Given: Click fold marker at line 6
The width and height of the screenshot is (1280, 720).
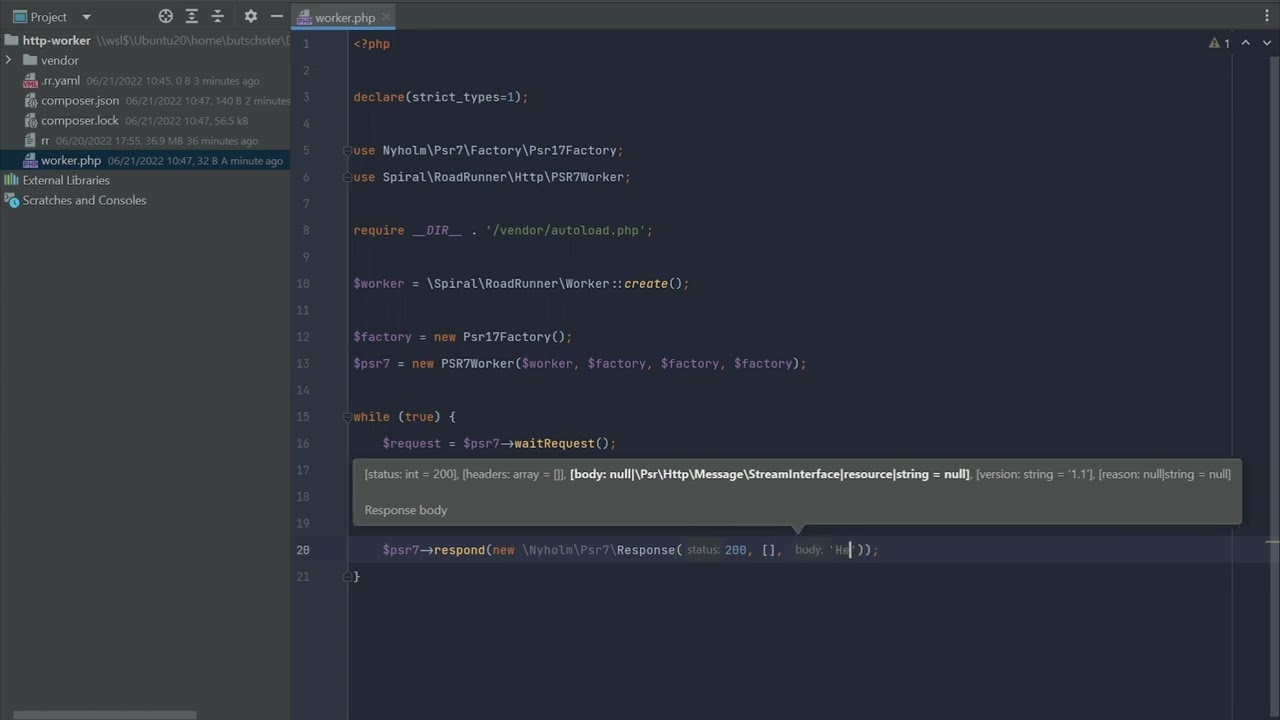Looking at the screenshot, I should point(348,177).
